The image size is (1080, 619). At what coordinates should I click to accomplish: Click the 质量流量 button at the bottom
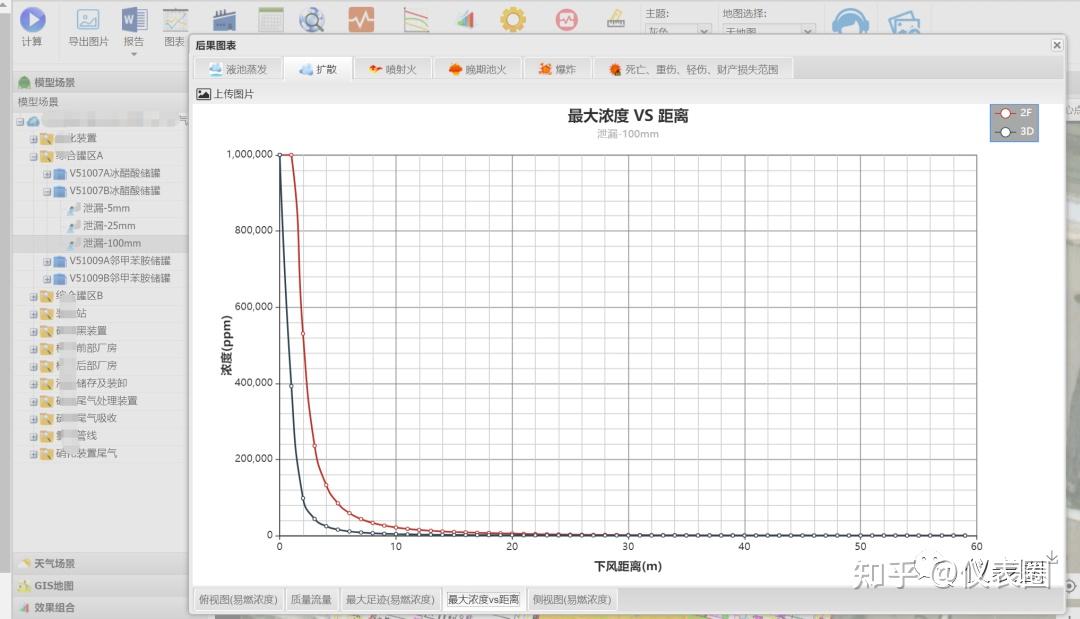point(310,599)
